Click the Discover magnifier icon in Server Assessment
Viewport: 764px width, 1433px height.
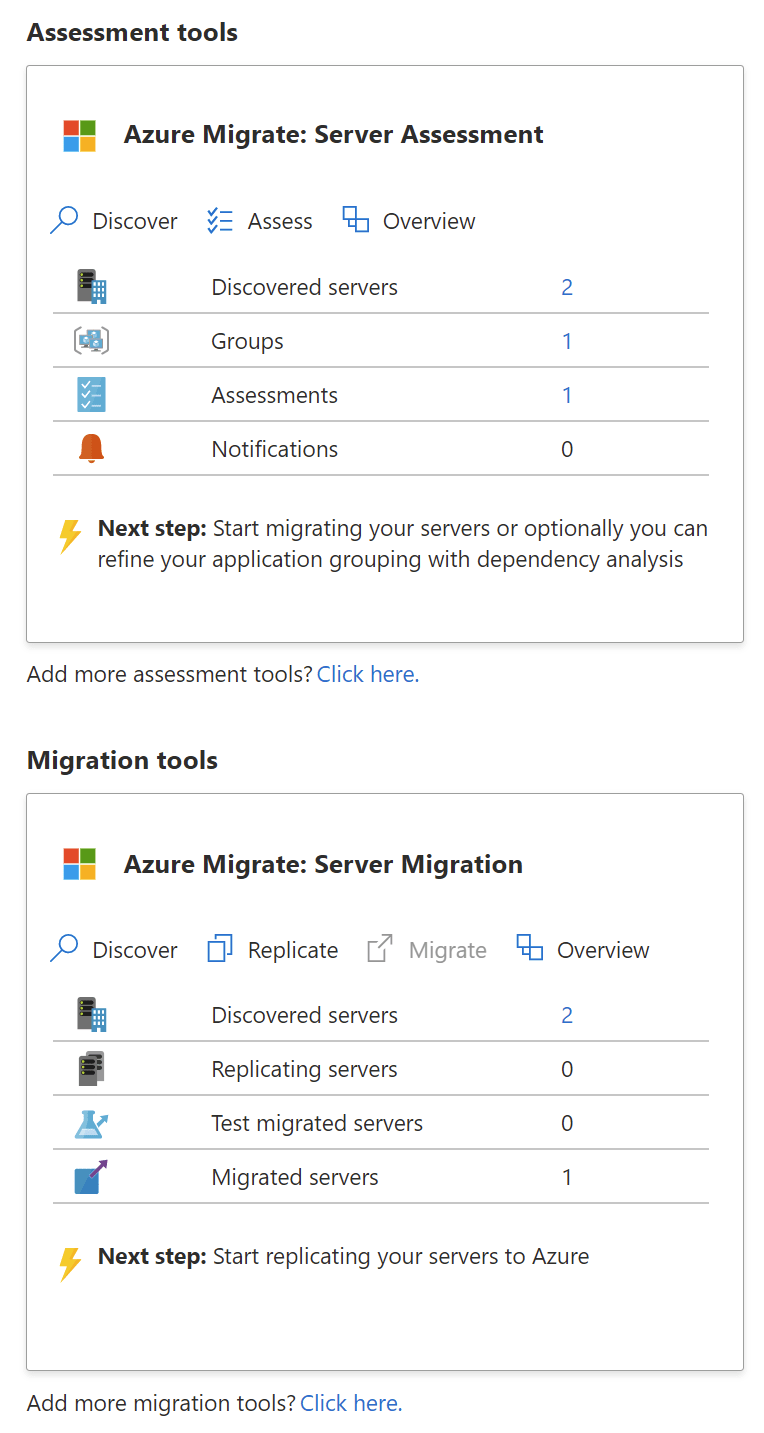pyautogui.click(x=64, y=221)
